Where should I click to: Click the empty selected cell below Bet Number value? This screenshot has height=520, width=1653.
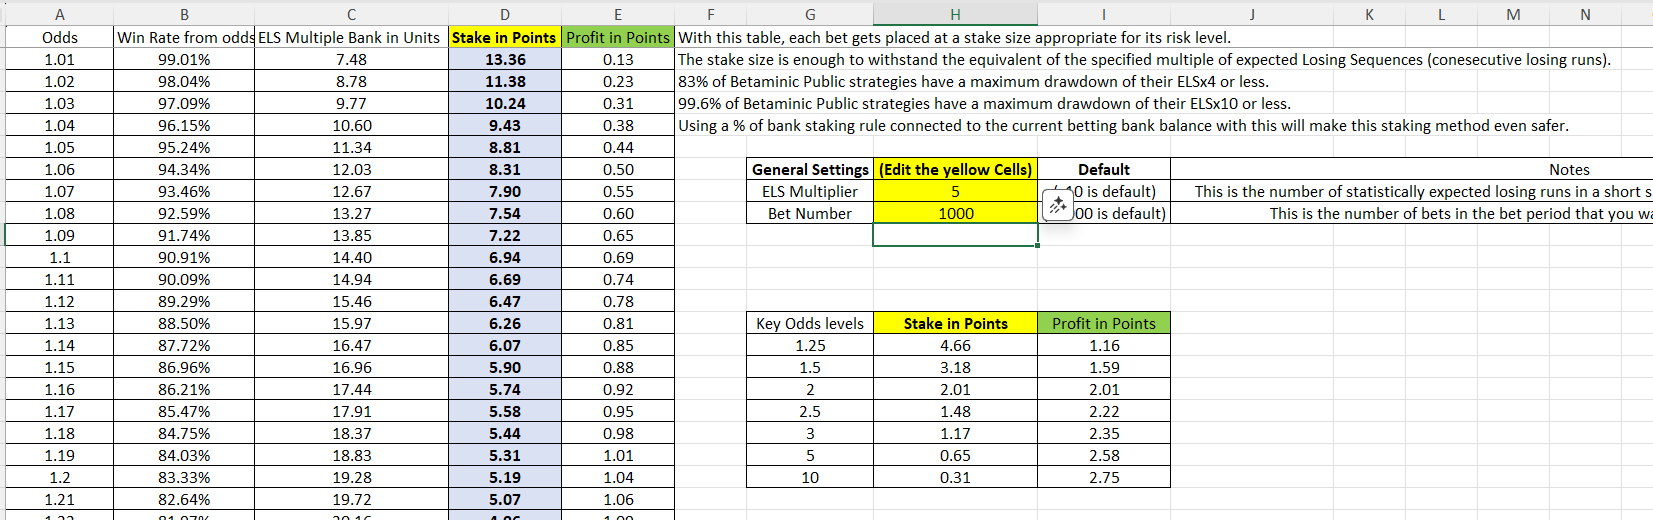[955, 235]
